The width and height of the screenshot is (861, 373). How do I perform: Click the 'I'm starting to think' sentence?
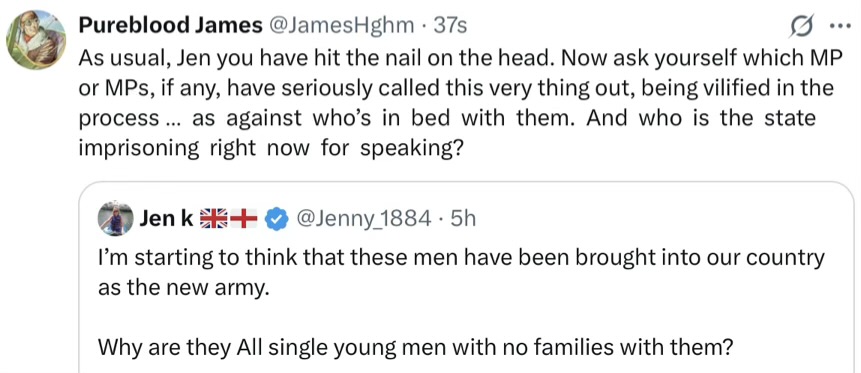coord(461,258)
